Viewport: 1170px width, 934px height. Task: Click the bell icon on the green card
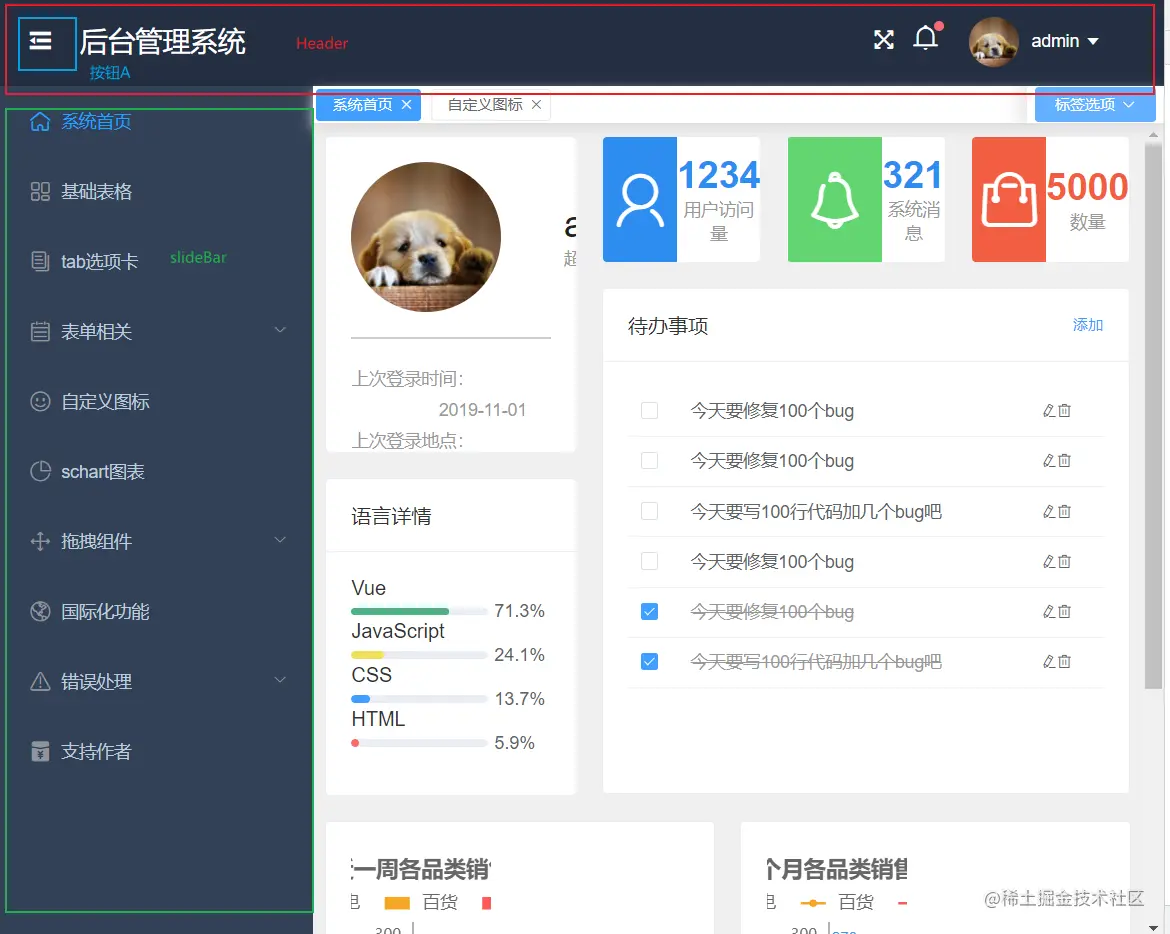(x=834, y=200)
